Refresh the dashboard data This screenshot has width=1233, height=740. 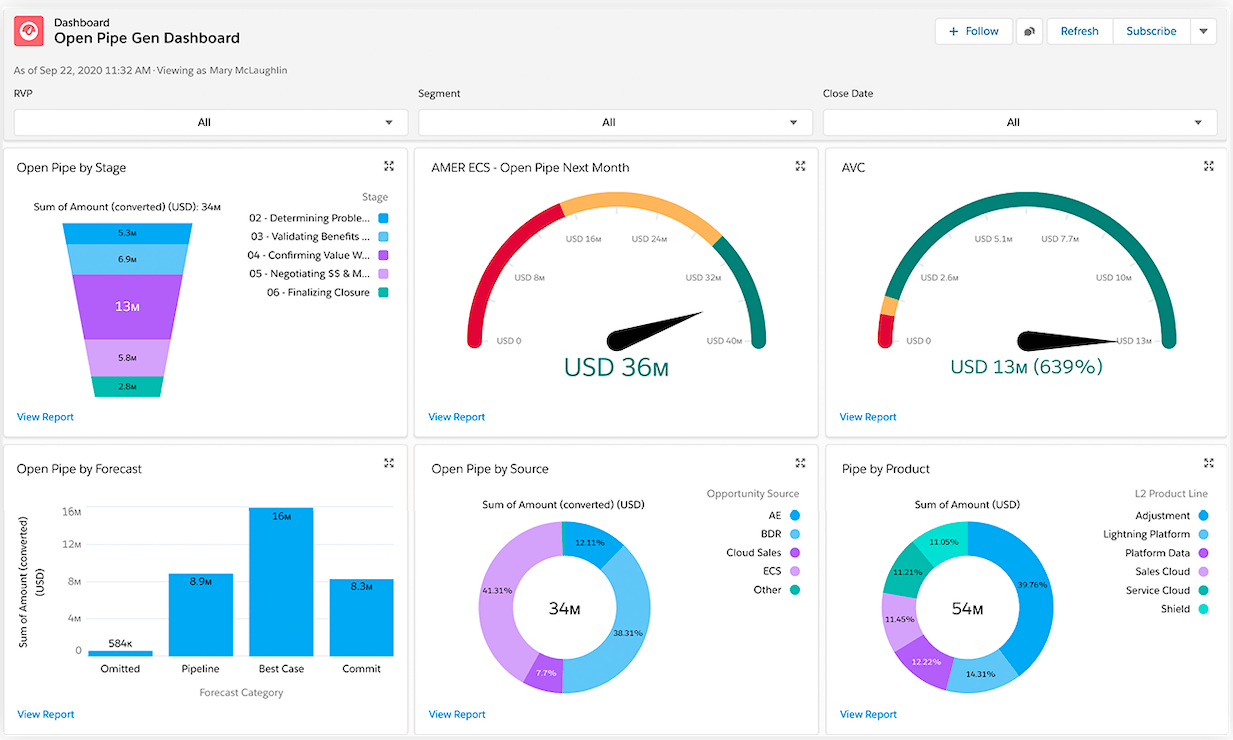(1079, 31)
